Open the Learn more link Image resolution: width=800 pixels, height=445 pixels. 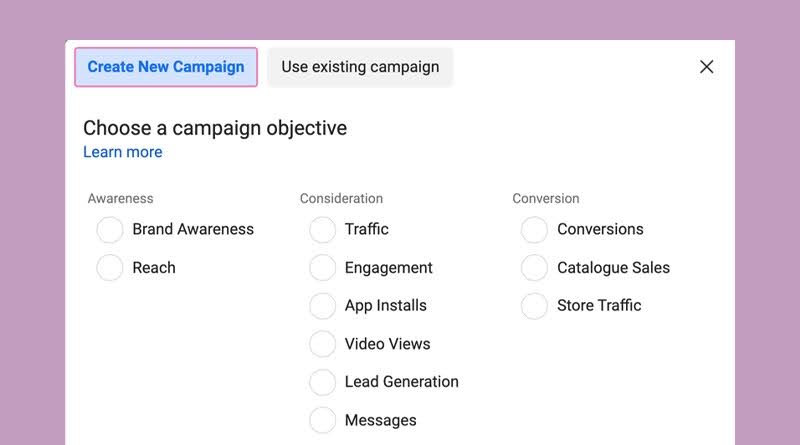(x=122, y=152)
